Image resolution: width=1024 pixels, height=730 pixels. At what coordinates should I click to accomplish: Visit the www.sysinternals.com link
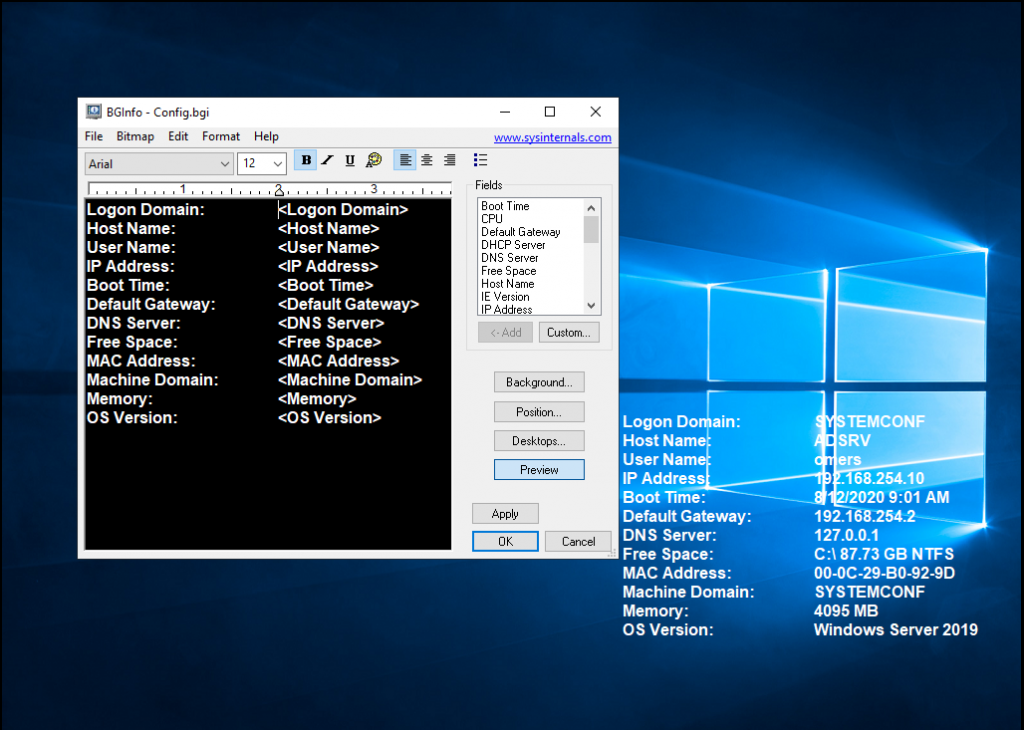tap(554, 137)
